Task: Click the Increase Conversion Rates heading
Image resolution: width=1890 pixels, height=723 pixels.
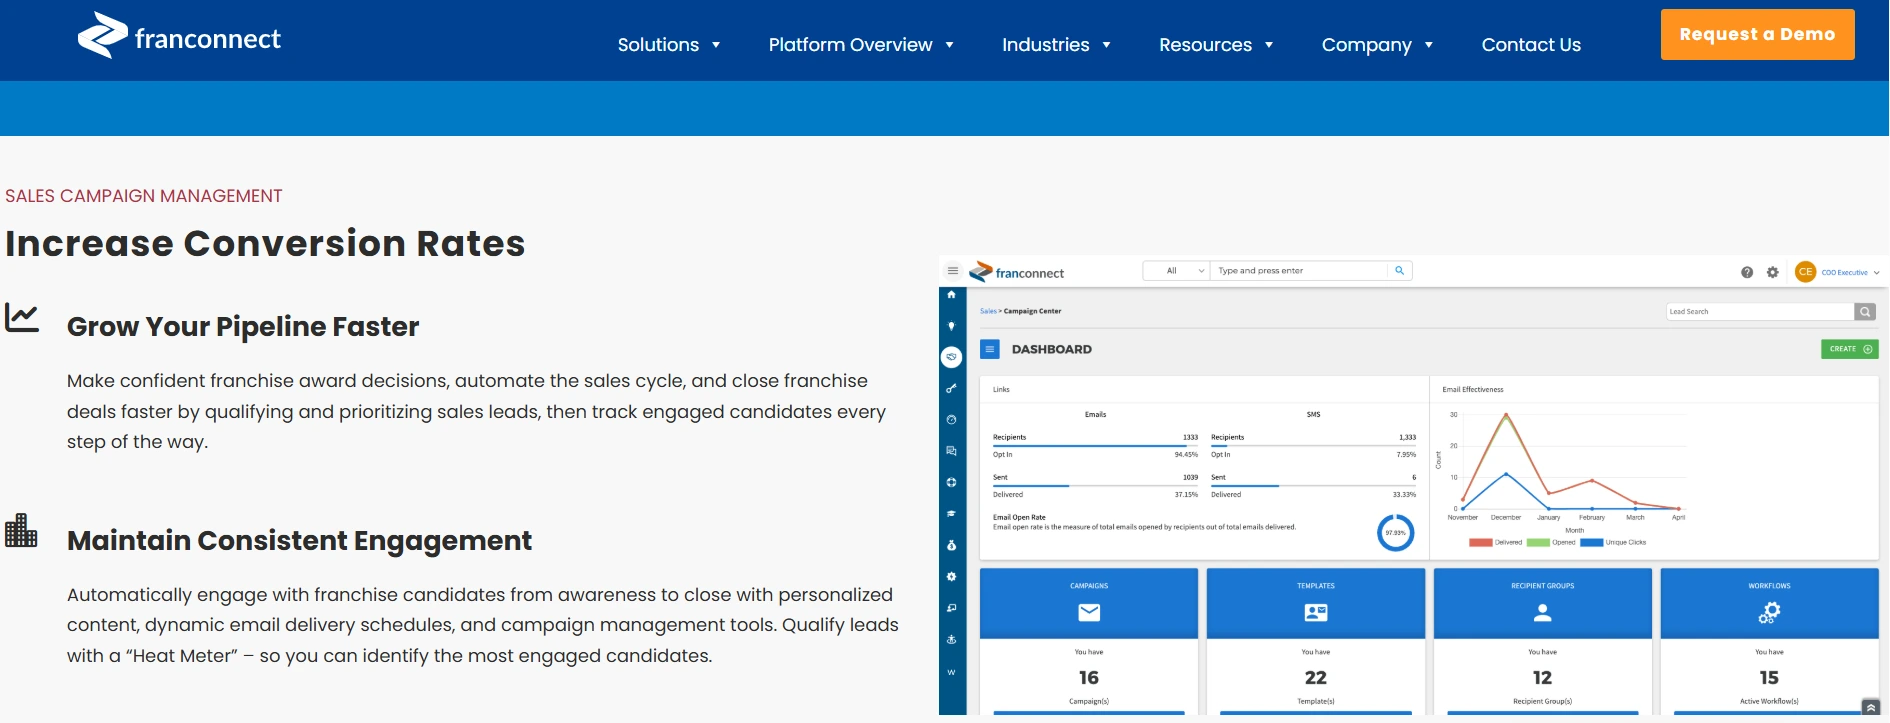Action: [x=265, y=244]
